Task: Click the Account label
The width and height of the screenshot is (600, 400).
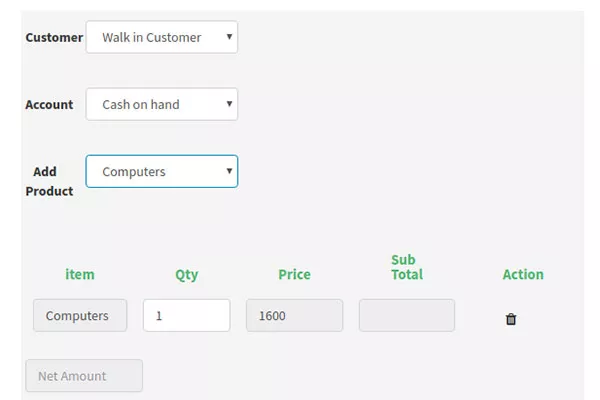Action: click(49, 104)
